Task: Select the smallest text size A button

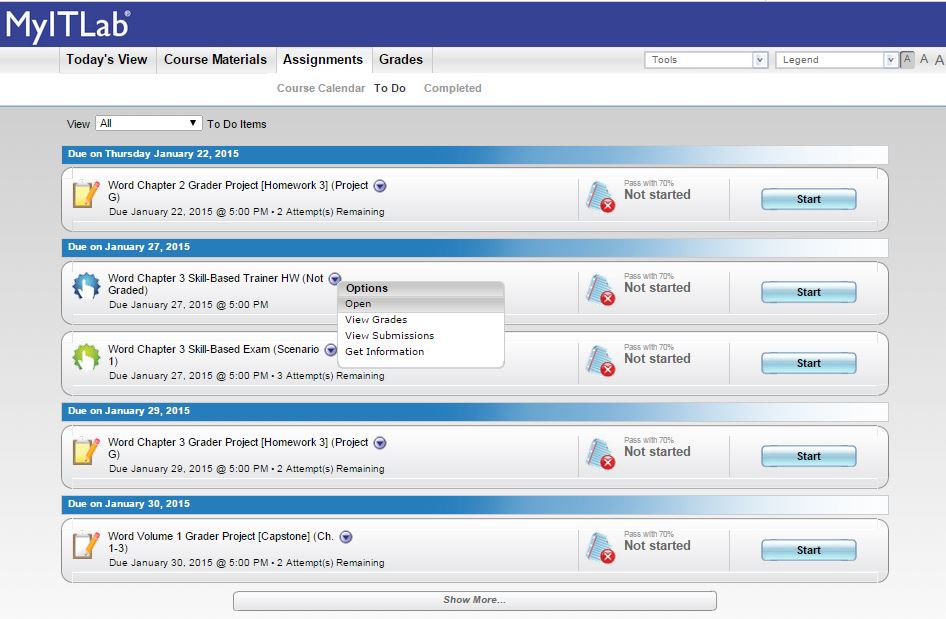Action: coord(907,60)
